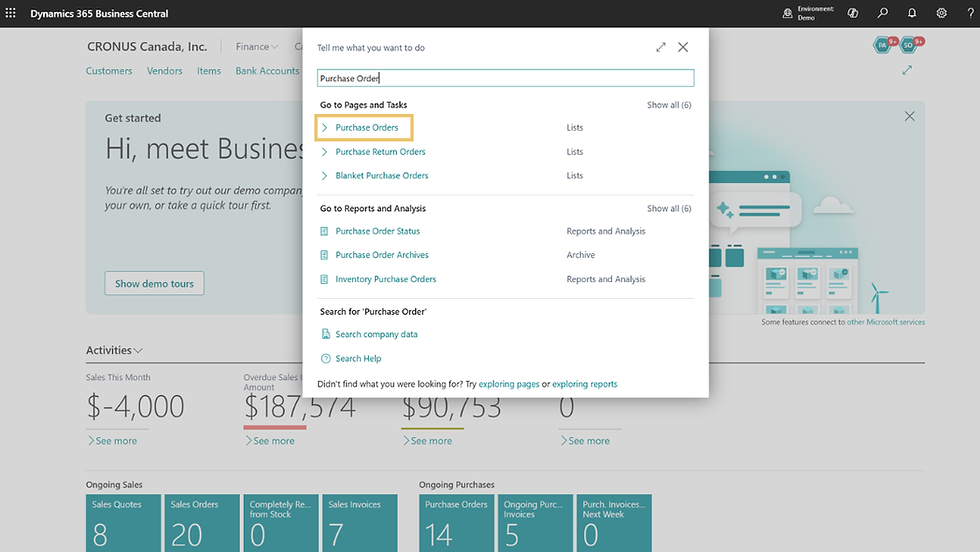Open the Purchase Return Orders result
This screenshot has width=980, height=552.
click(380, 152)
